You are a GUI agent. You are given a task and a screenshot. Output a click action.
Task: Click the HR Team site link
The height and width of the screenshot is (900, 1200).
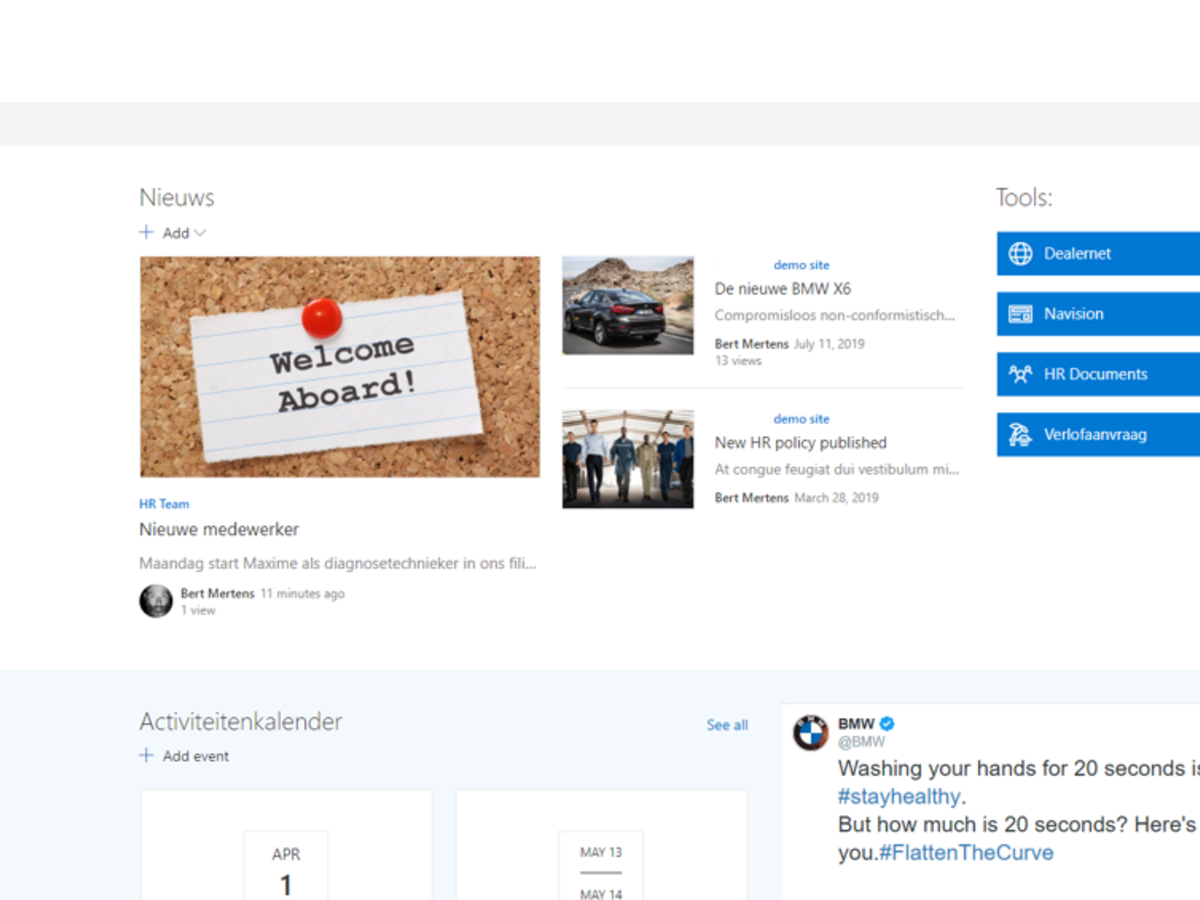click(x=164, y=504)
